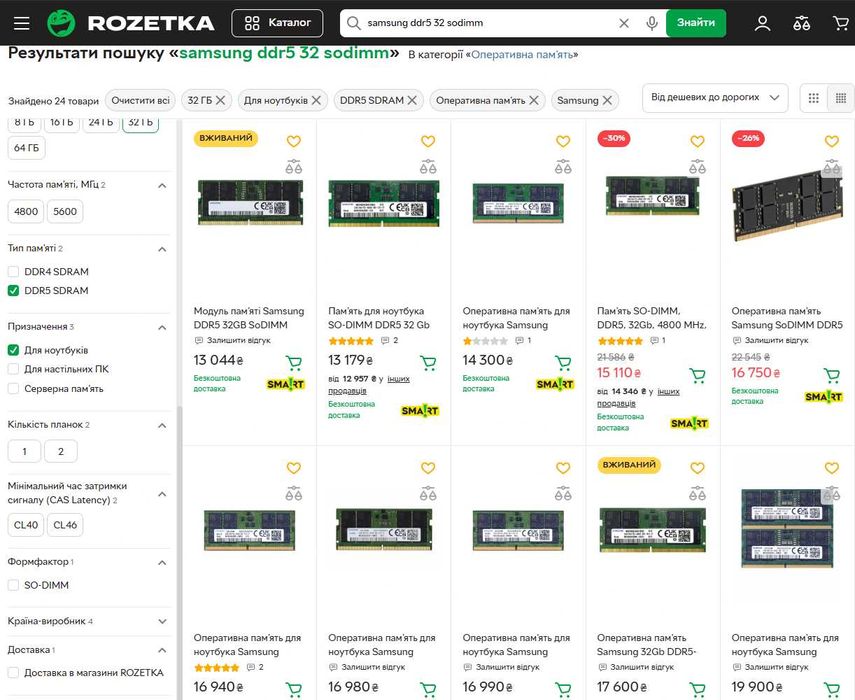Add 13 044 ₴ product to cart
This screenshot has height=700, width=855.
[294, 363]
